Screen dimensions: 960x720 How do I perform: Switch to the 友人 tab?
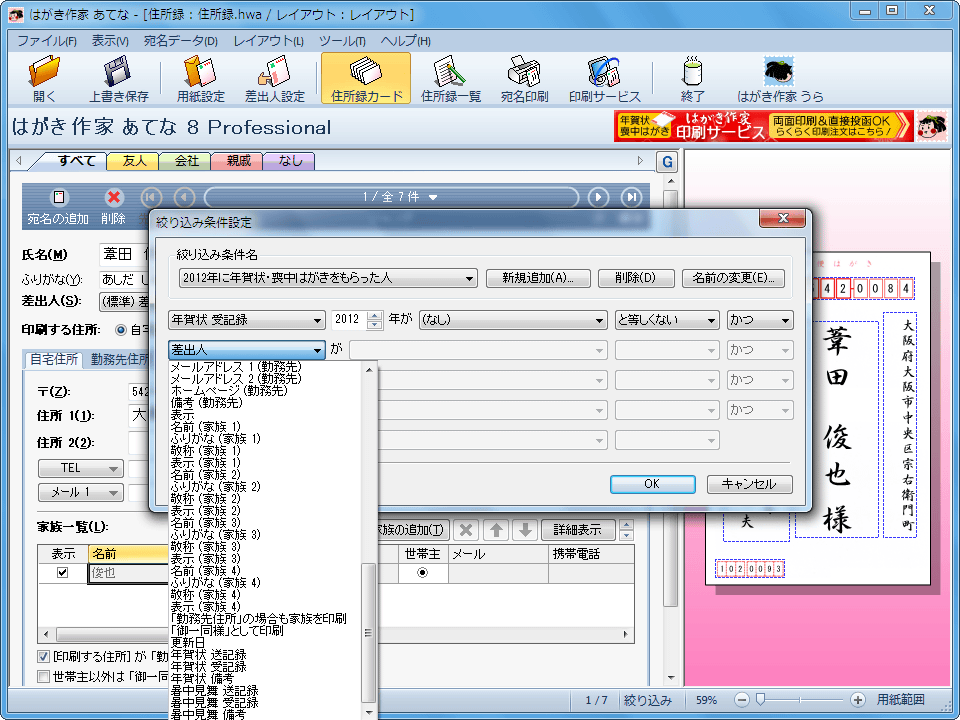point(133,161)
